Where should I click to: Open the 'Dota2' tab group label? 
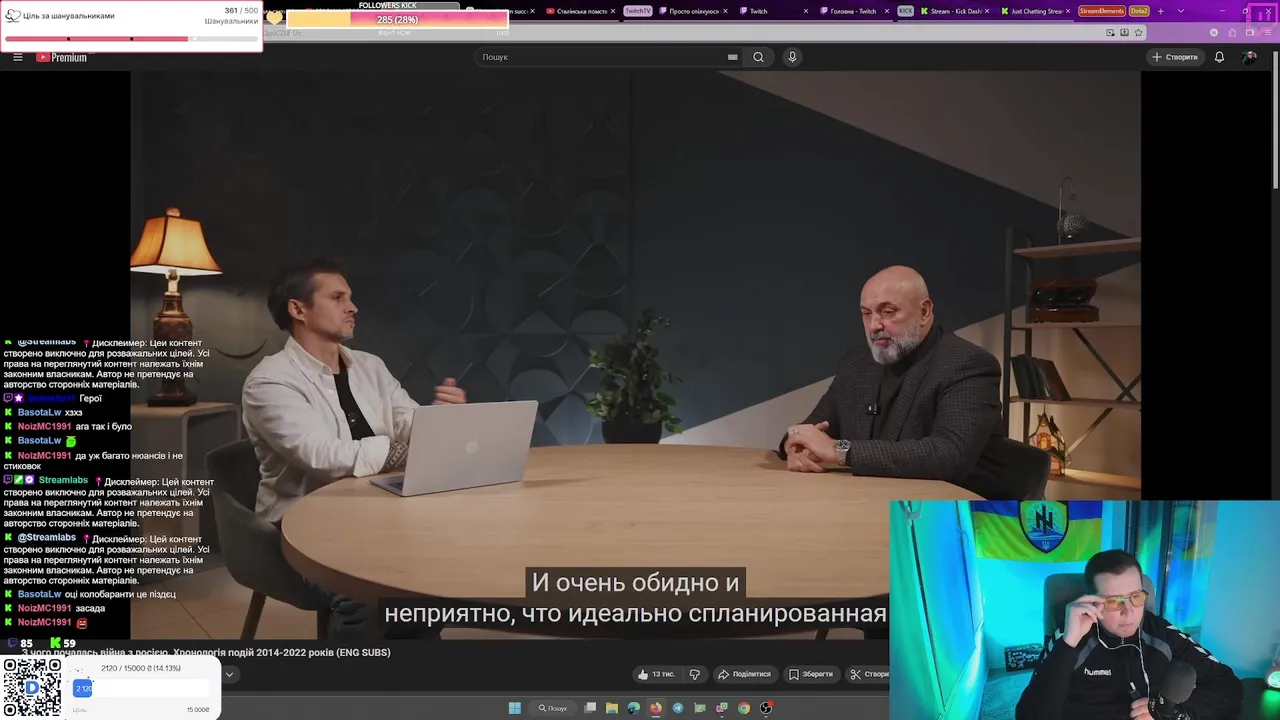tap(1139, 11)
